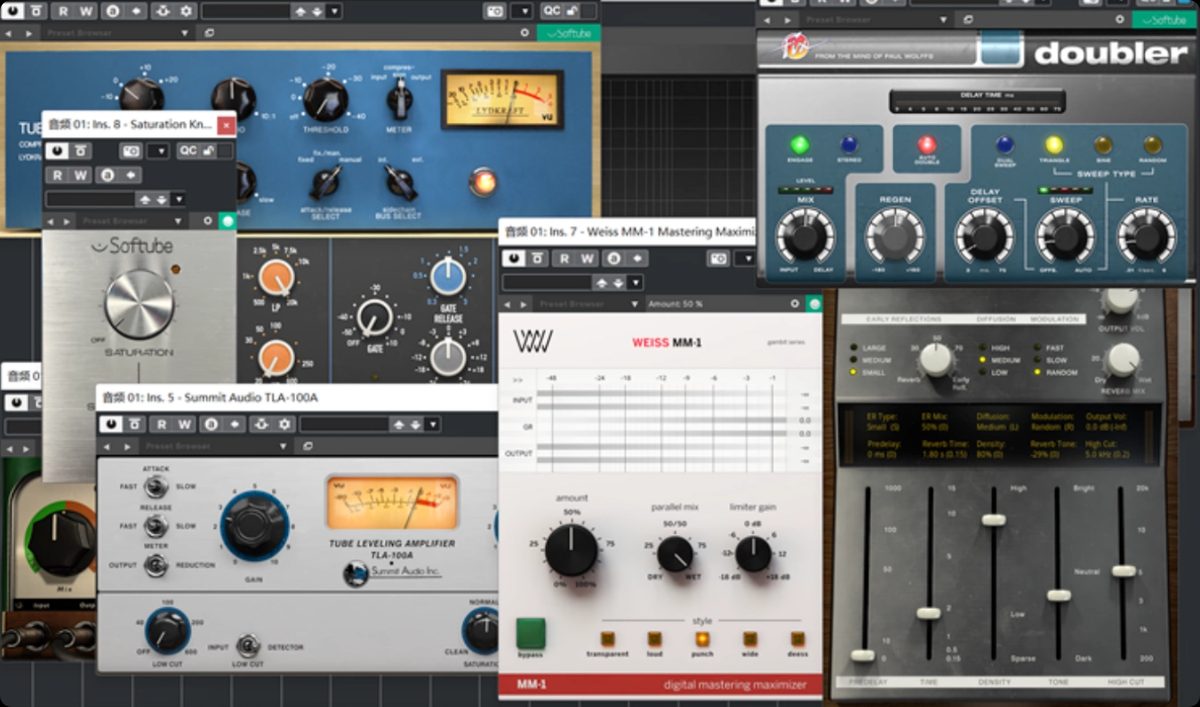
Task: Select TRIANGLE sweep type on doubler
Action: coord(1054,145)
